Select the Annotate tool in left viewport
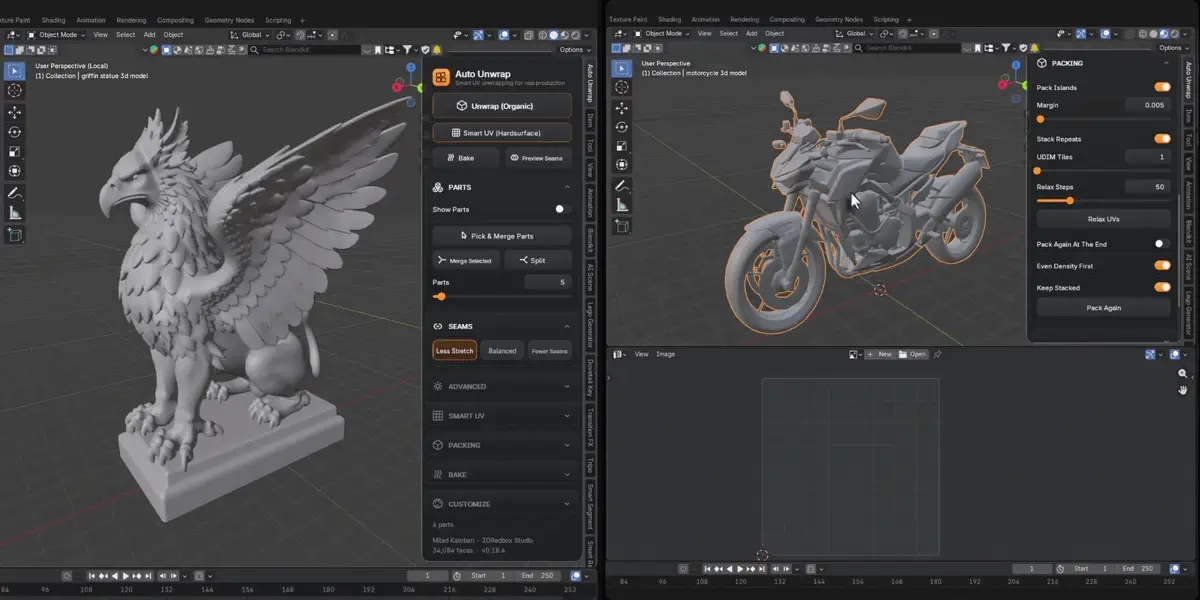 point(15,193)
